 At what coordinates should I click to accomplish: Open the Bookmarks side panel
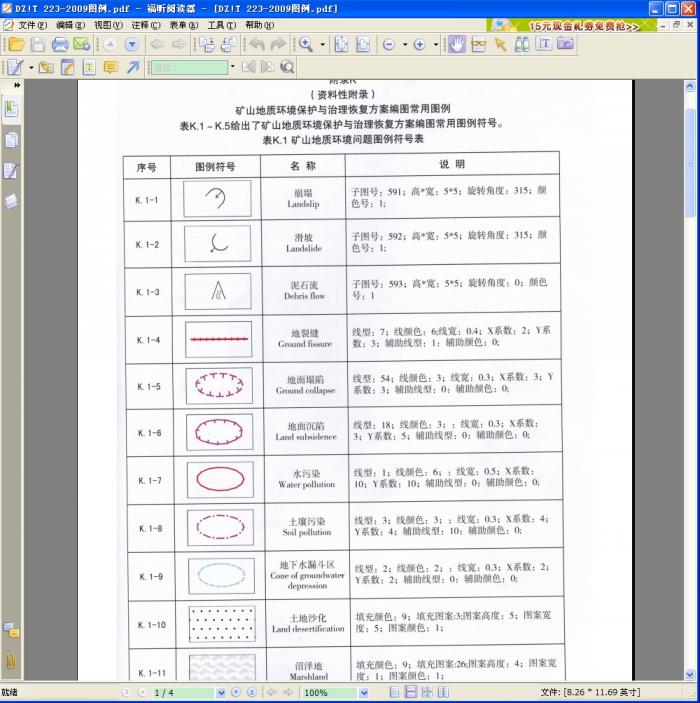11,108
